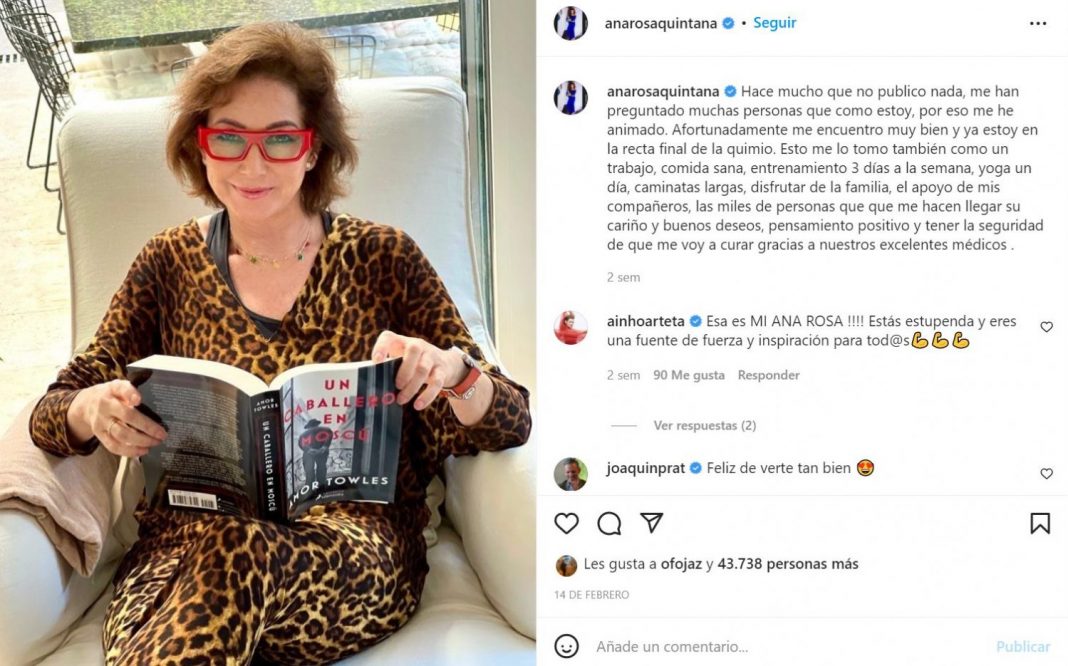This screenshot has height=666, width=1068.
Task: Share the post via the paper plane icon
Action: coord(652,523)
